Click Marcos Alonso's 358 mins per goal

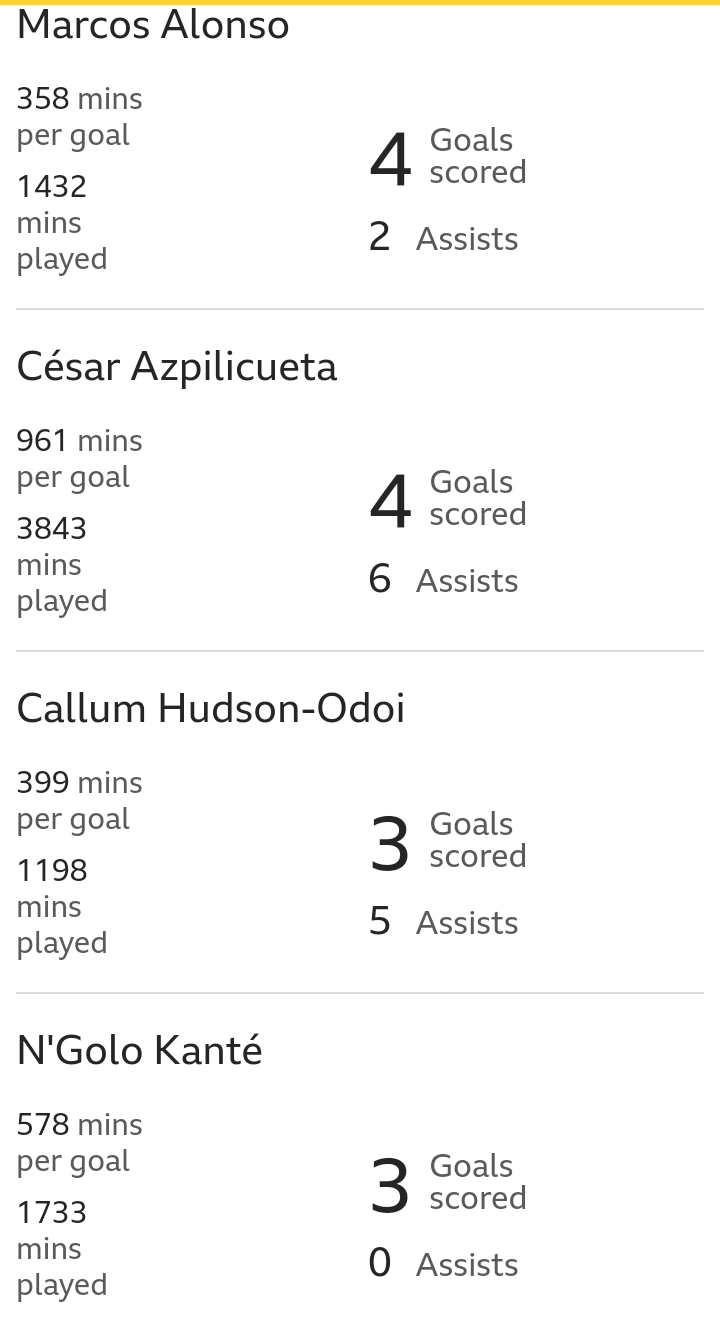pos(80,117)
